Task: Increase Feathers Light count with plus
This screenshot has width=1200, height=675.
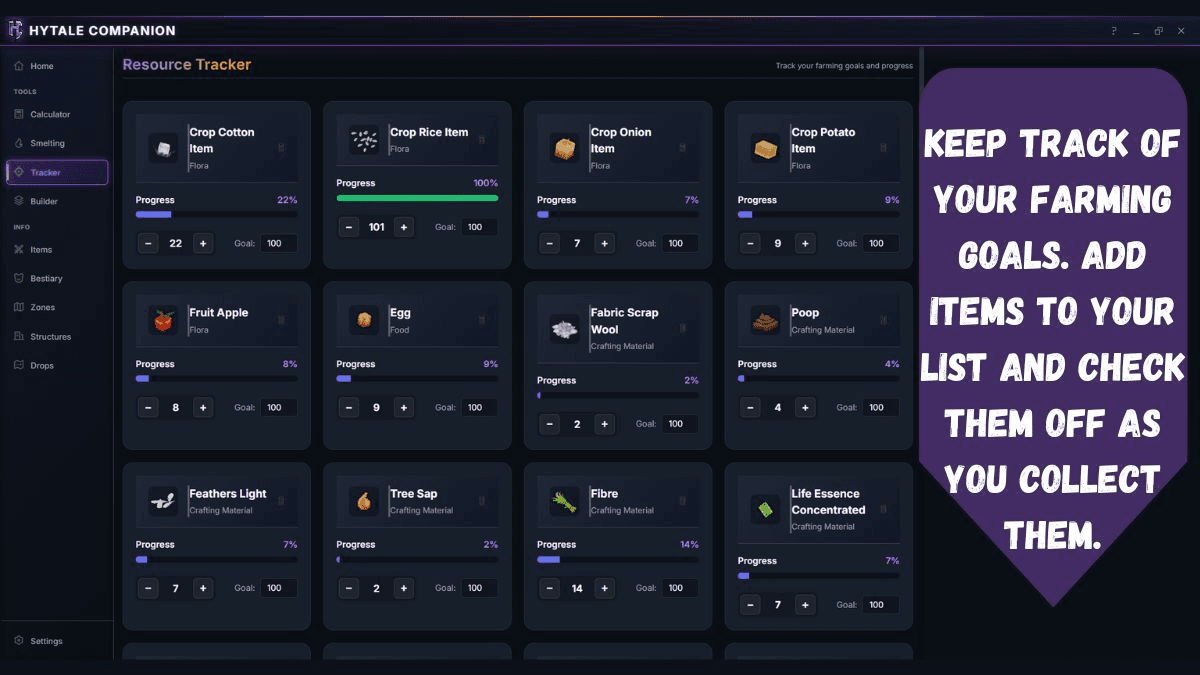Action: click(203, 588)
